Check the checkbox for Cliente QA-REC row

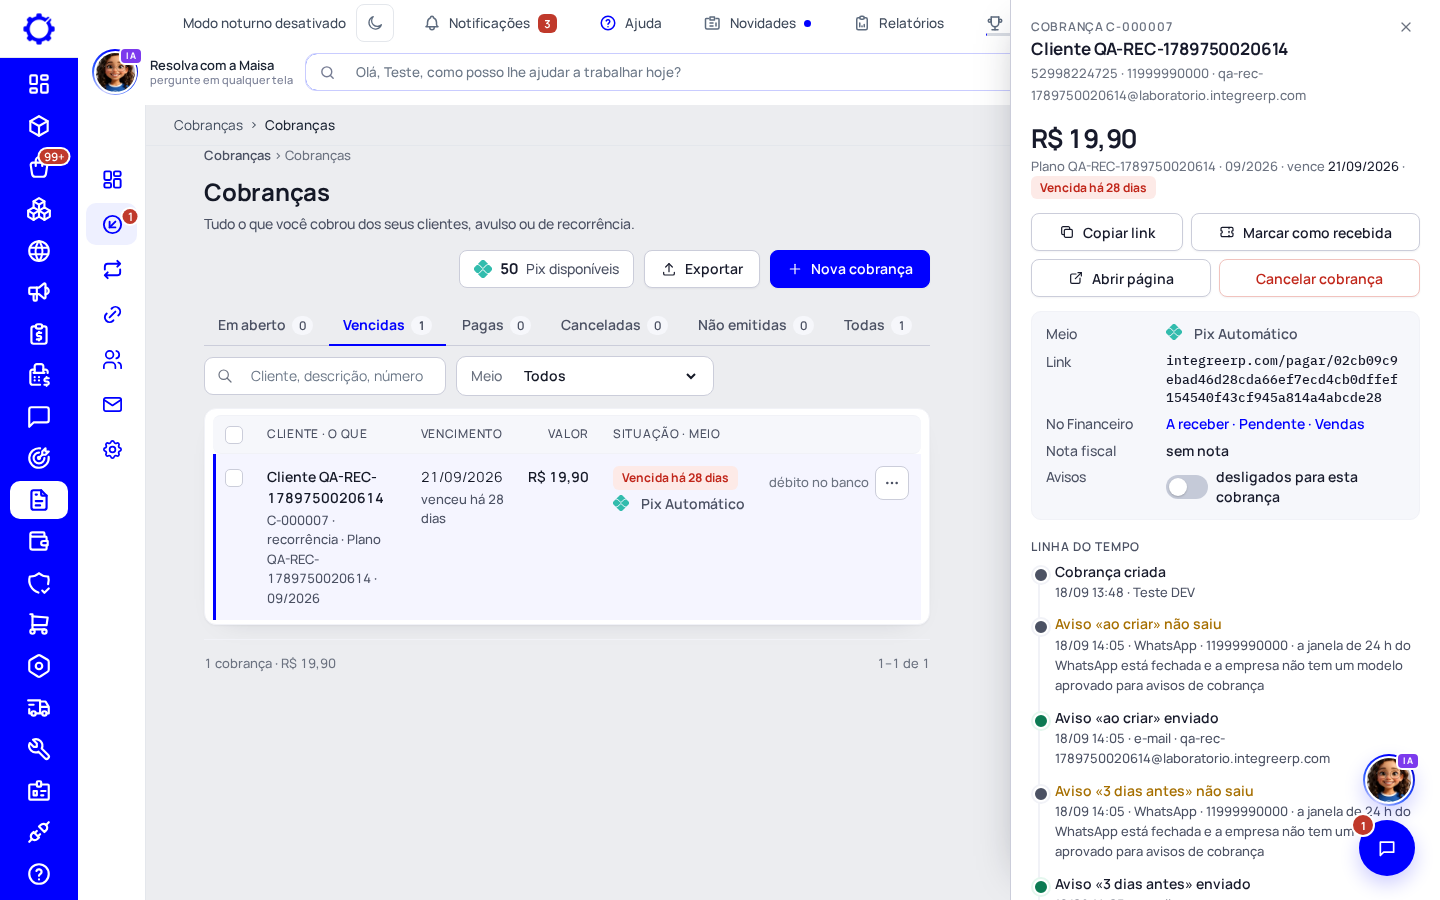click(x=234, y=478)
